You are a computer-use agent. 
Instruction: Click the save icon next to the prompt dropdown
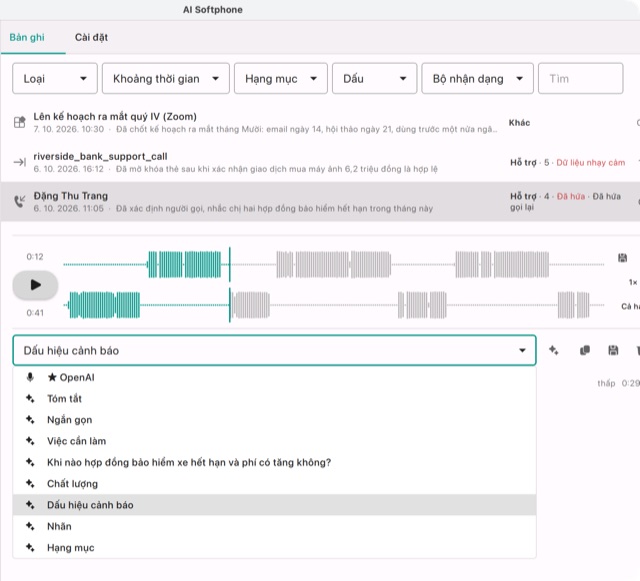tap(613, 350)
